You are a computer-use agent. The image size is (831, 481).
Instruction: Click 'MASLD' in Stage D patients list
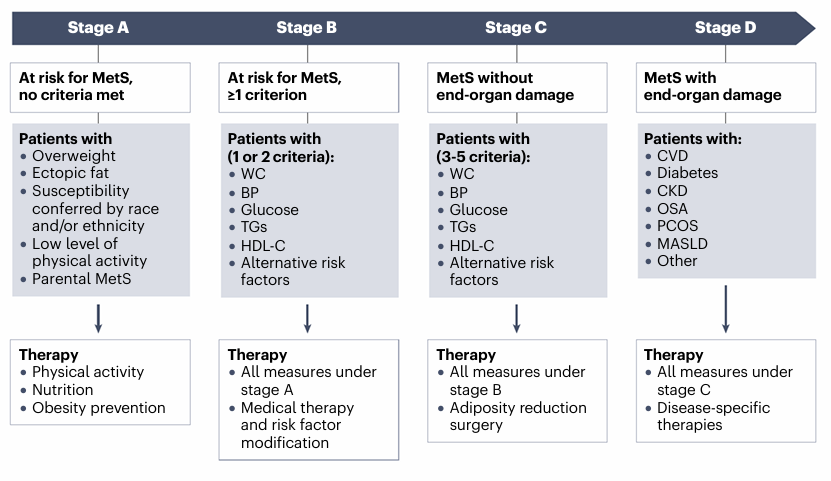point(684,244)
